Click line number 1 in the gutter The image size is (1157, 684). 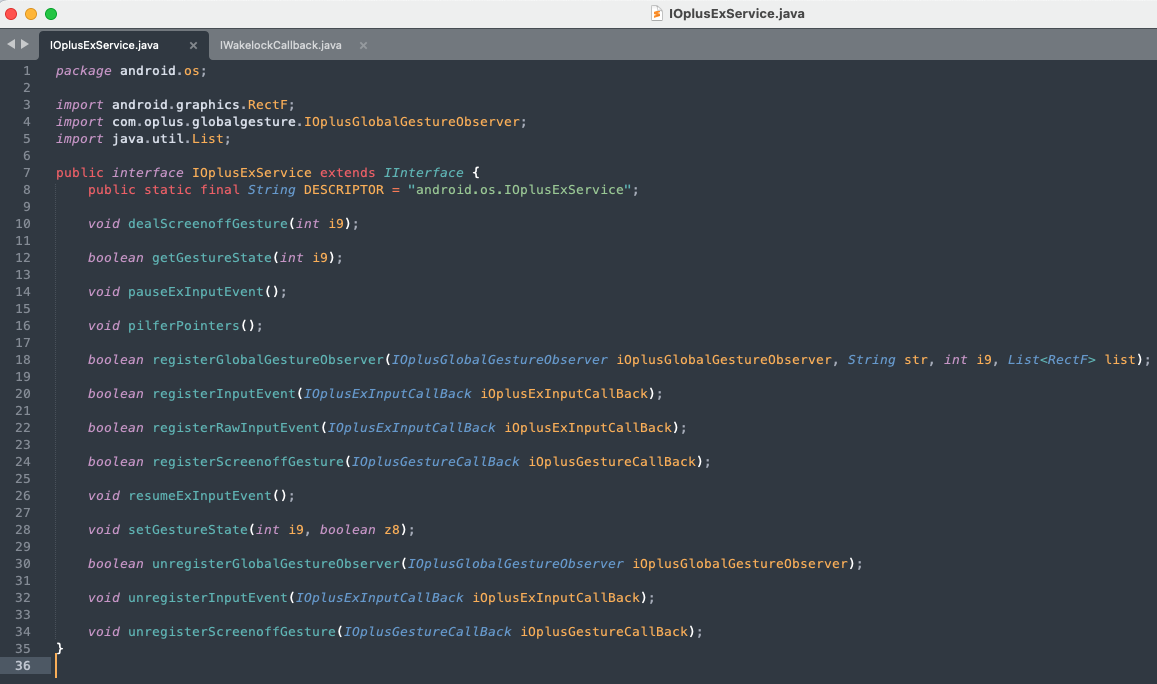(x=27, y=71)
